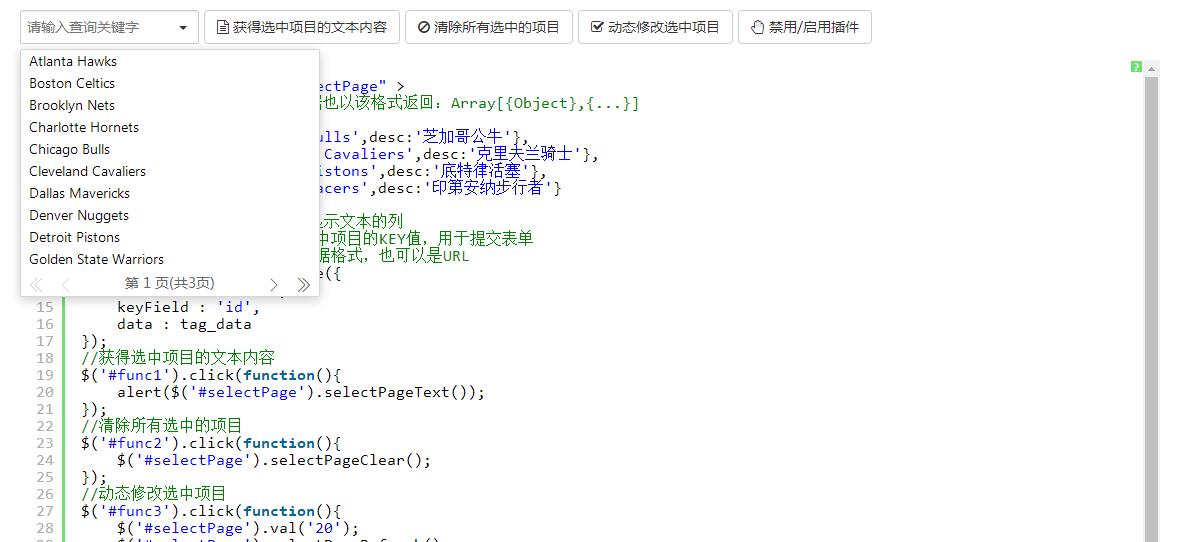This screenshot has height=542, width=1187.
Task: Click the search keyword input field
Action: pos(95,28)
